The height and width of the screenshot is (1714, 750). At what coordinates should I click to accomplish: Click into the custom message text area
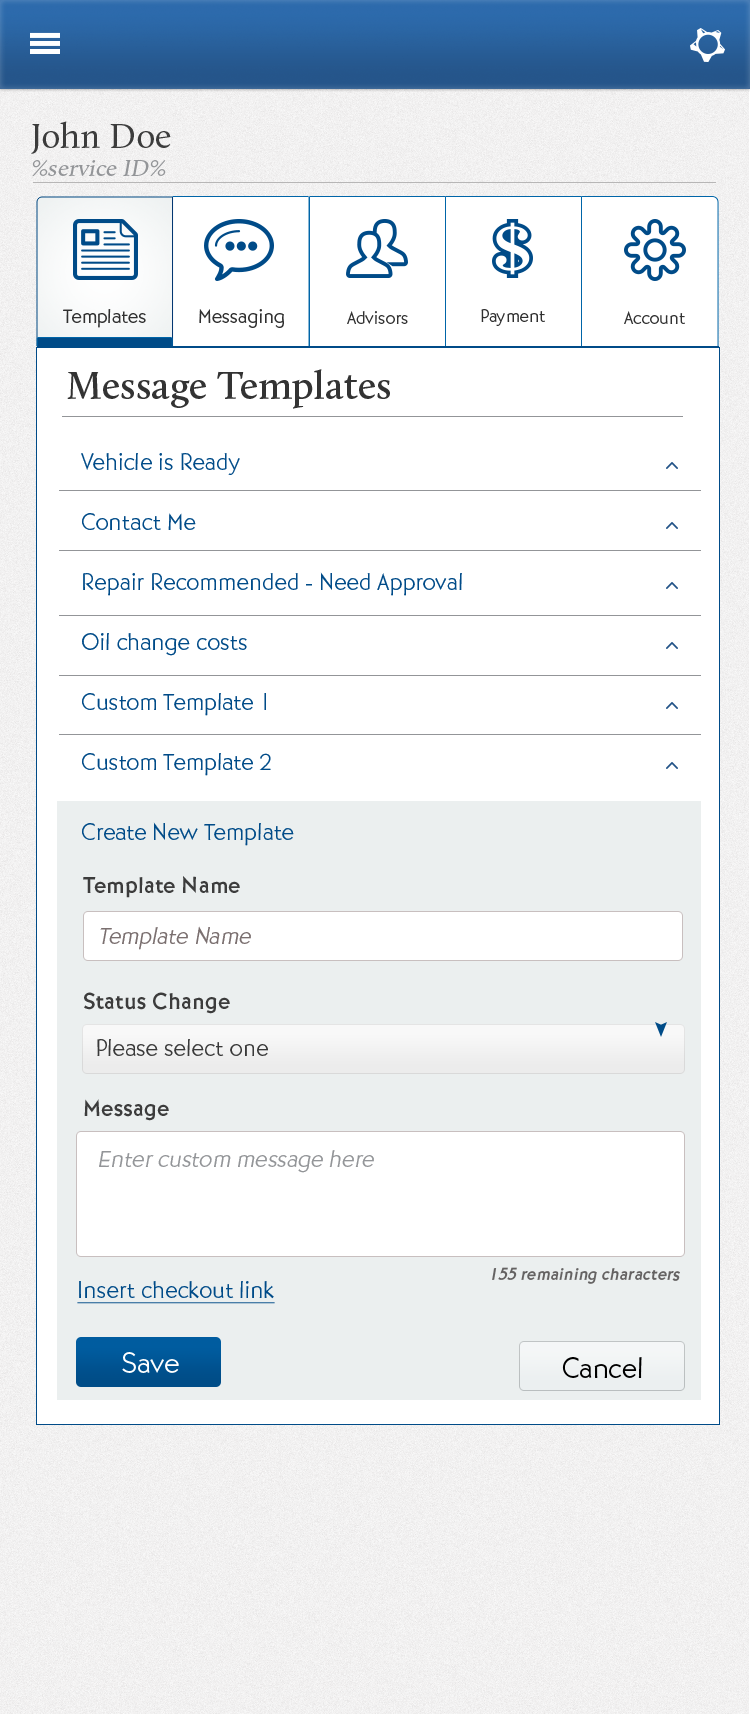click(380, 1193)
